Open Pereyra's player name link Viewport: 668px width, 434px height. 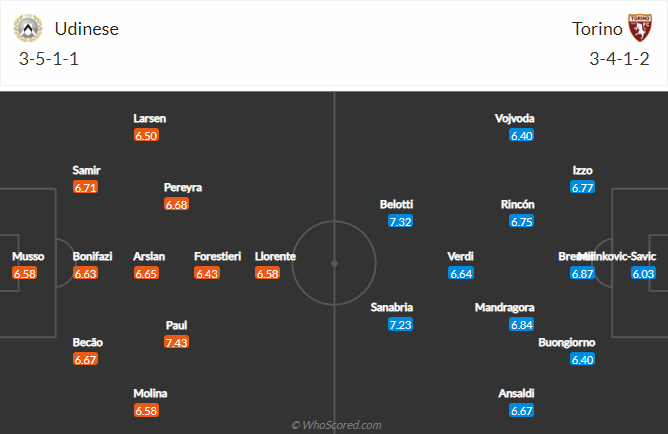tap(183, 187)
